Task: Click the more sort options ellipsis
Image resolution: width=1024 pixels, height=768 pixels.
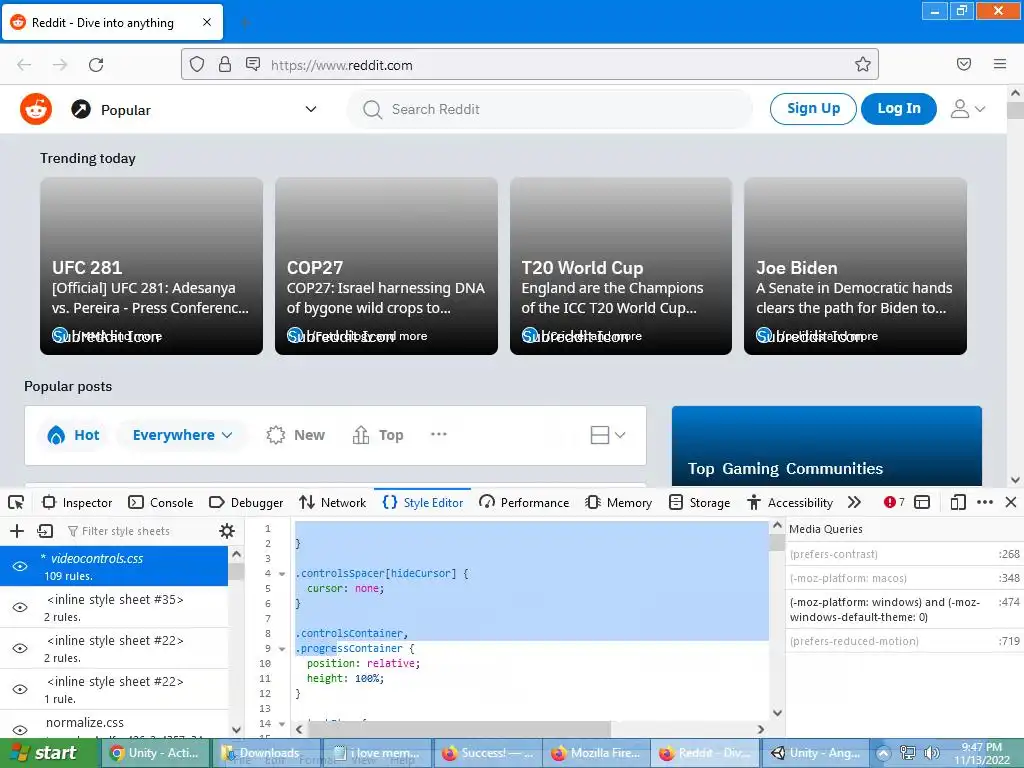Action: click(x=439, y=434)
